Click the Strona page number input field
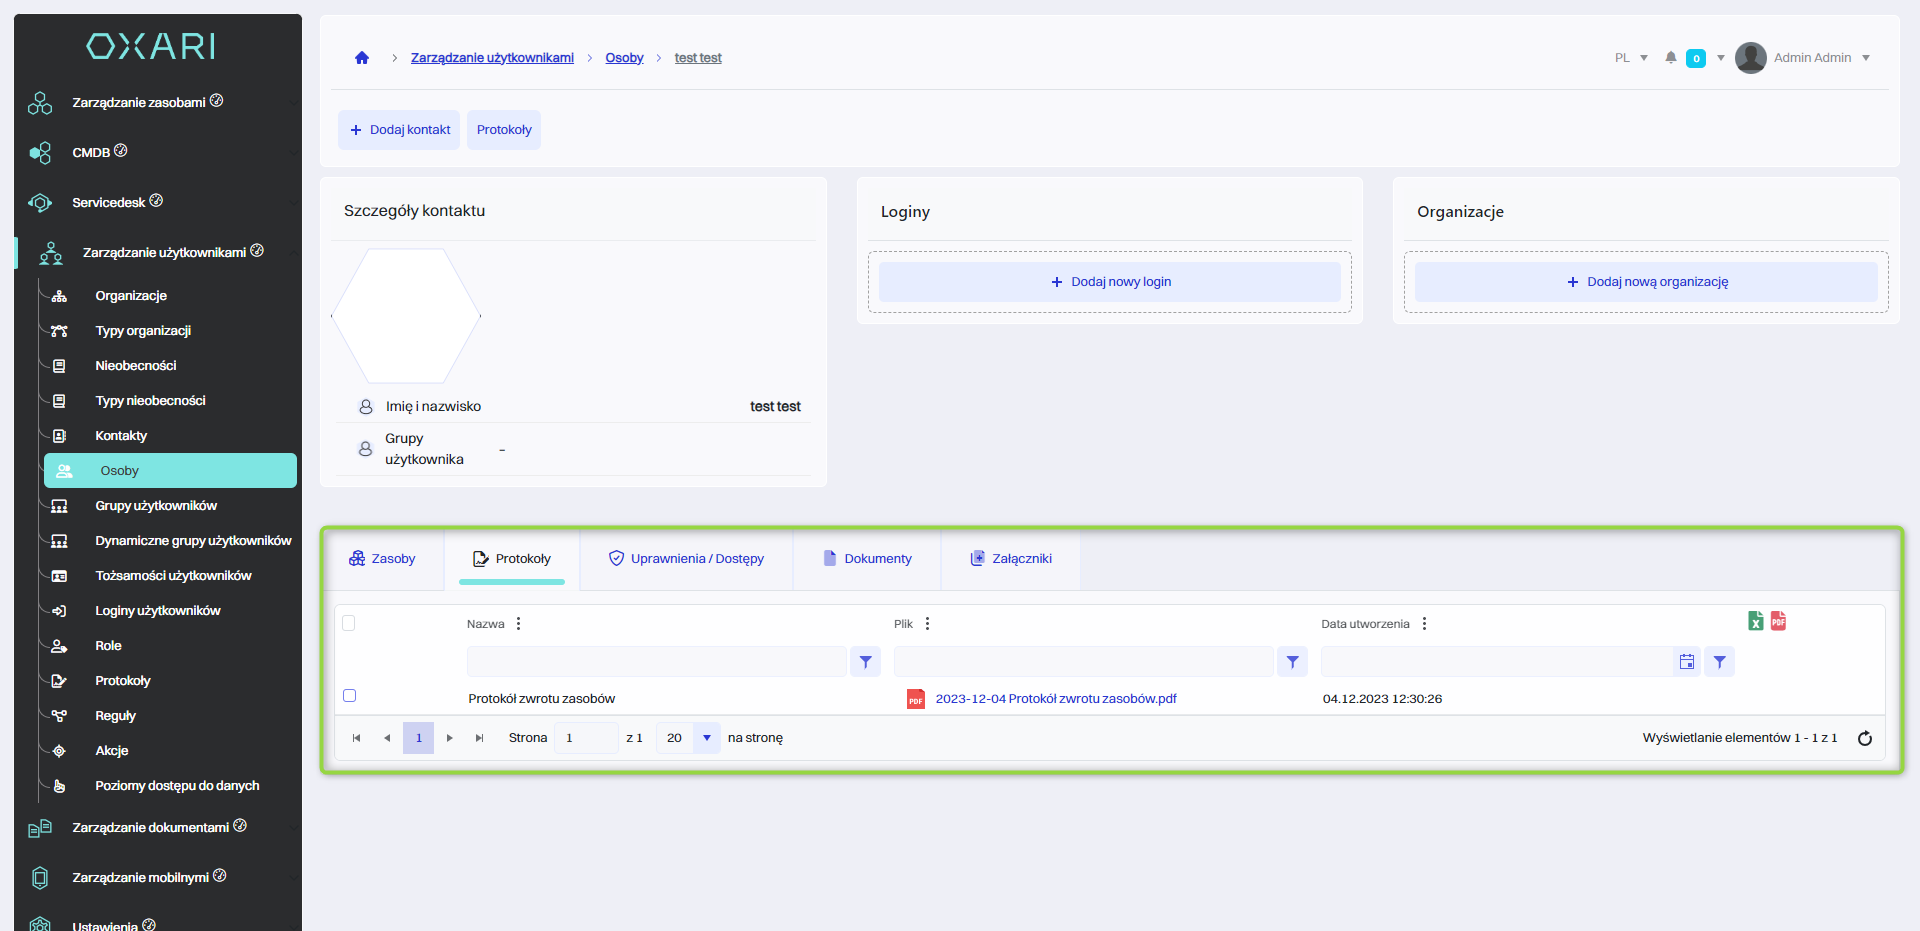 [585, 738]
